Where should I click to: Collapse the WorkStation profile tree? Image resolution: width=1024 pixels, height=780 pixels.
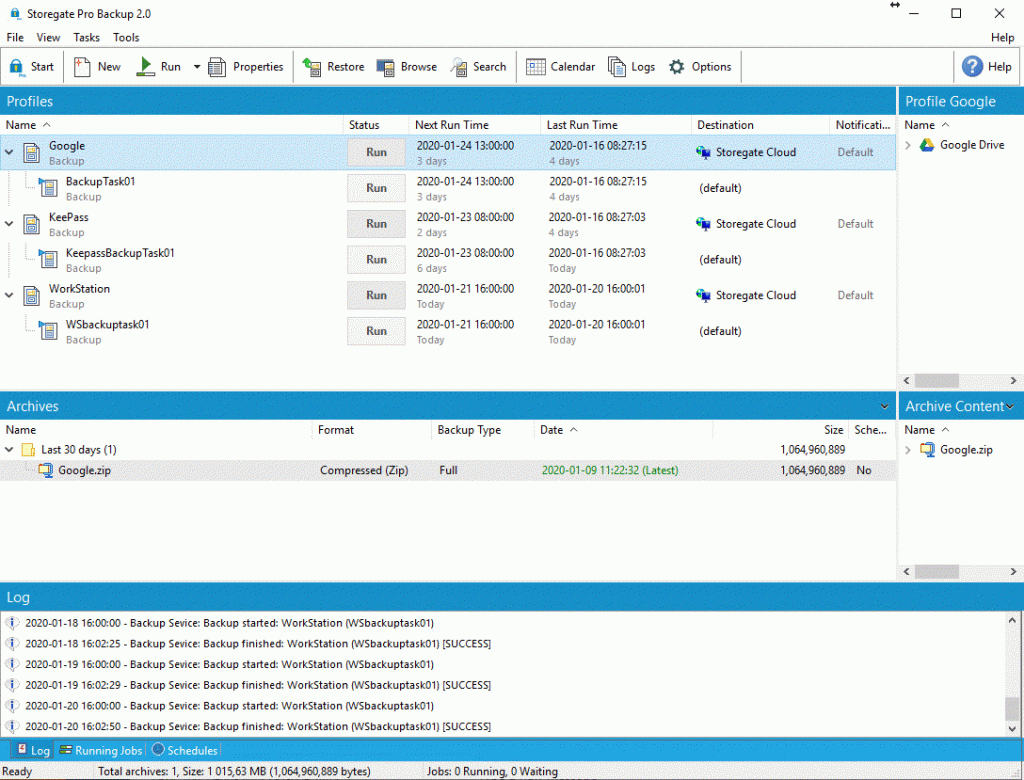[x=9, y=295]
